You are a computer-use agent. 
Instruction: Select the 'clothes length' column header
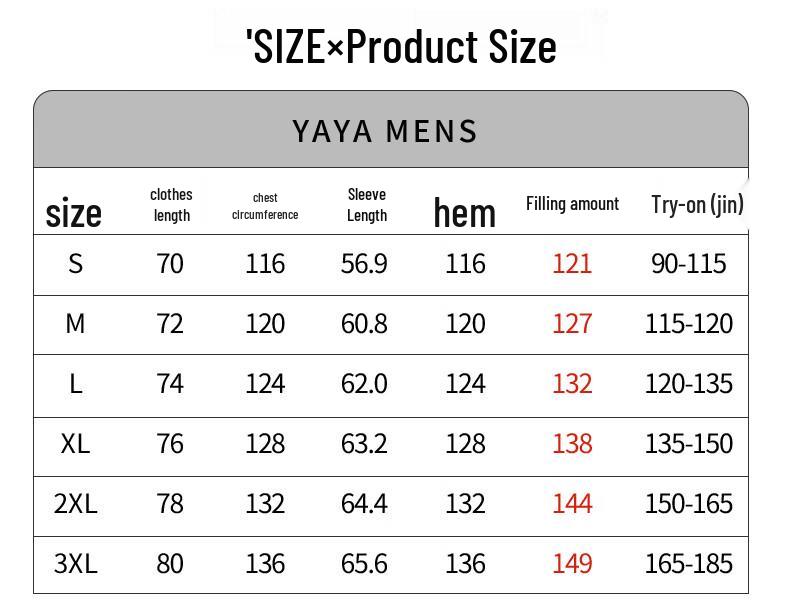pyautogui.click(x=171, y=204)
